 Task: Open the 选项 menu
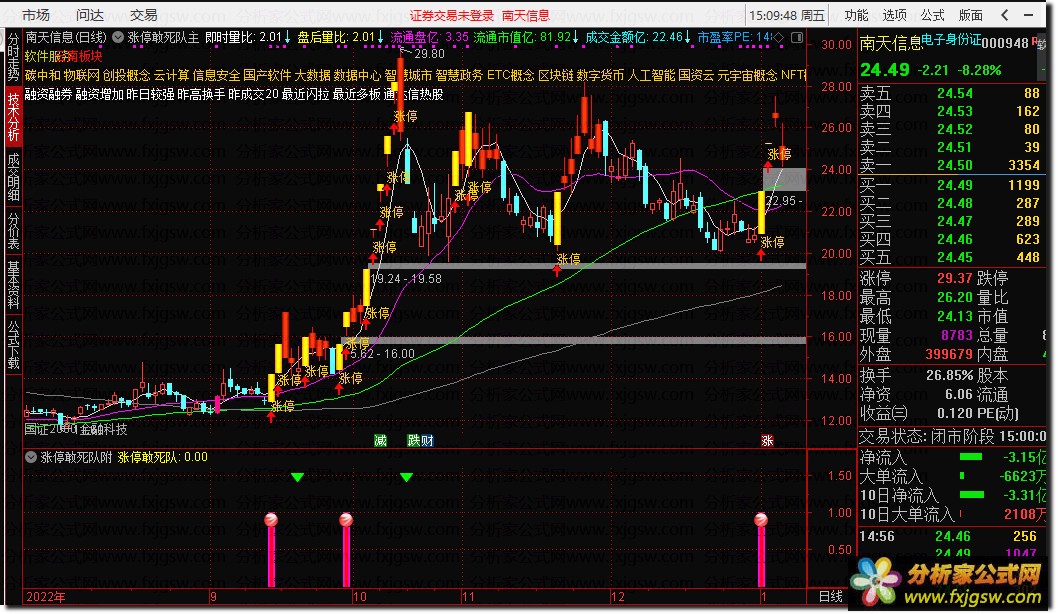pos(895,15)
